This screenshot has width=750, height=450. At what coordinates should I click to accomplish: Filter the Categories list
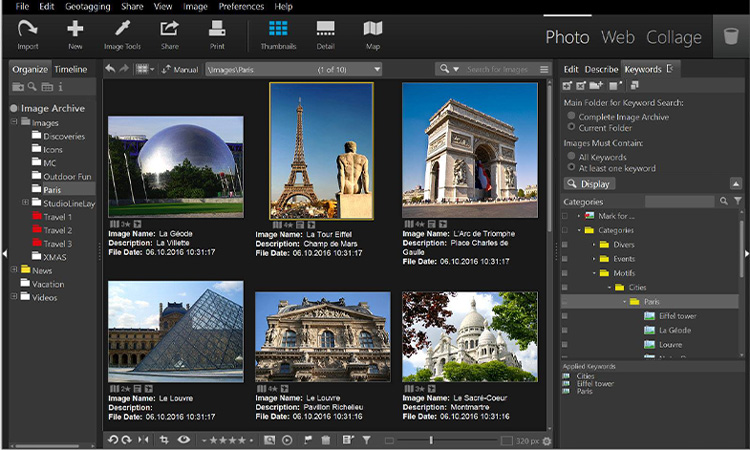tap(738, 201)
